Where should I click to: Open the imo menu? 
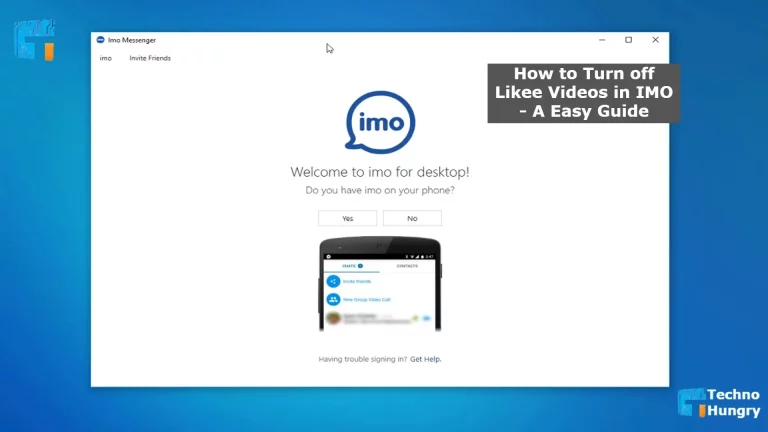point(106,58)
